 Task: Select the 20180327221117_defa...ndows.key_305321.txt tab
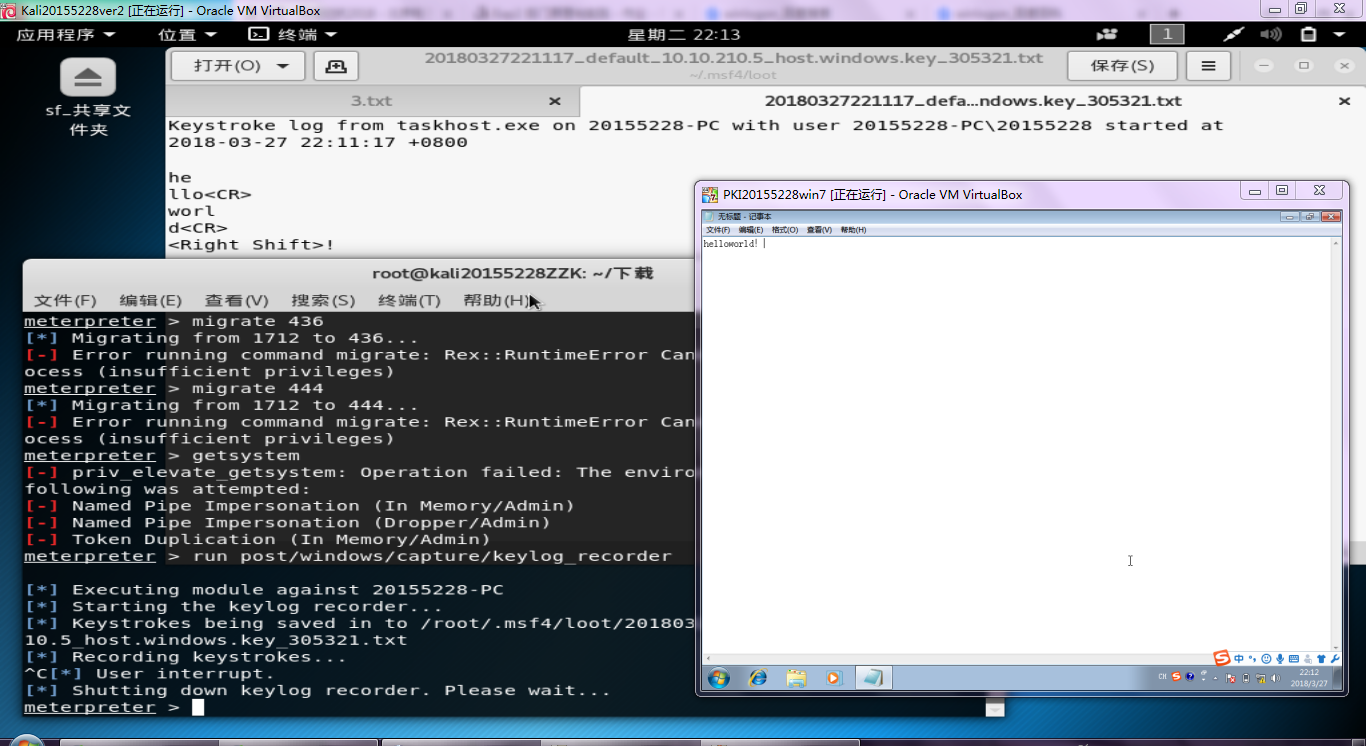coord(972,101)
